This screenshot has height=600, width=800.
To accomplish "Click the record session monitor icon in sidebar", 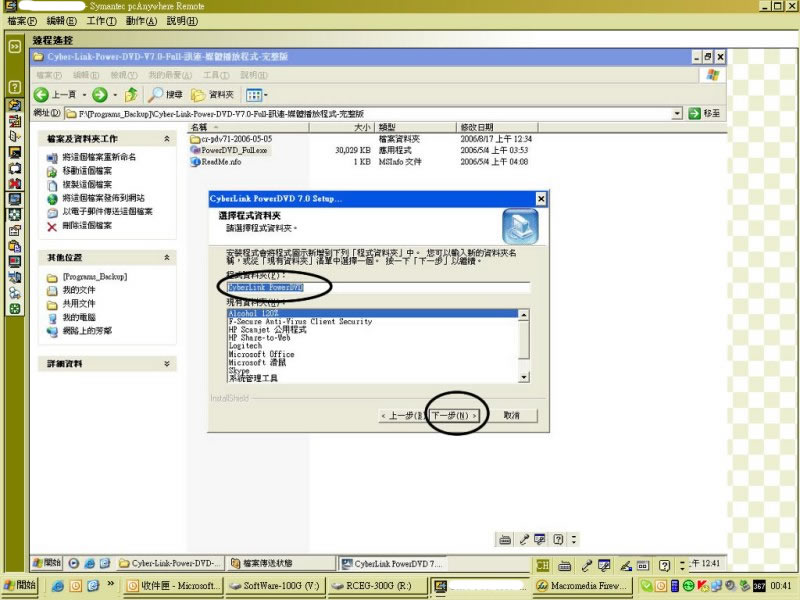I will coord(15,262).
